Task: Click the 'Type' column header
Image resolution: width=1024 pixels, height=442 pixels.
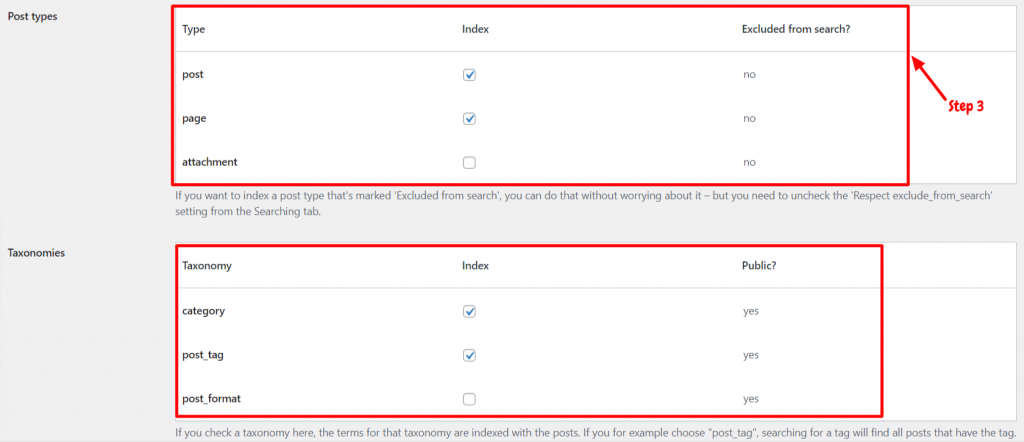Action: 193,29
